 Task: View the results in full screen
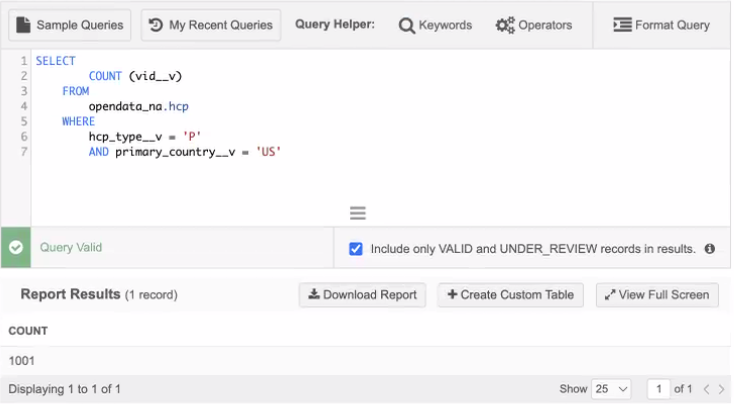pos(657,295)
